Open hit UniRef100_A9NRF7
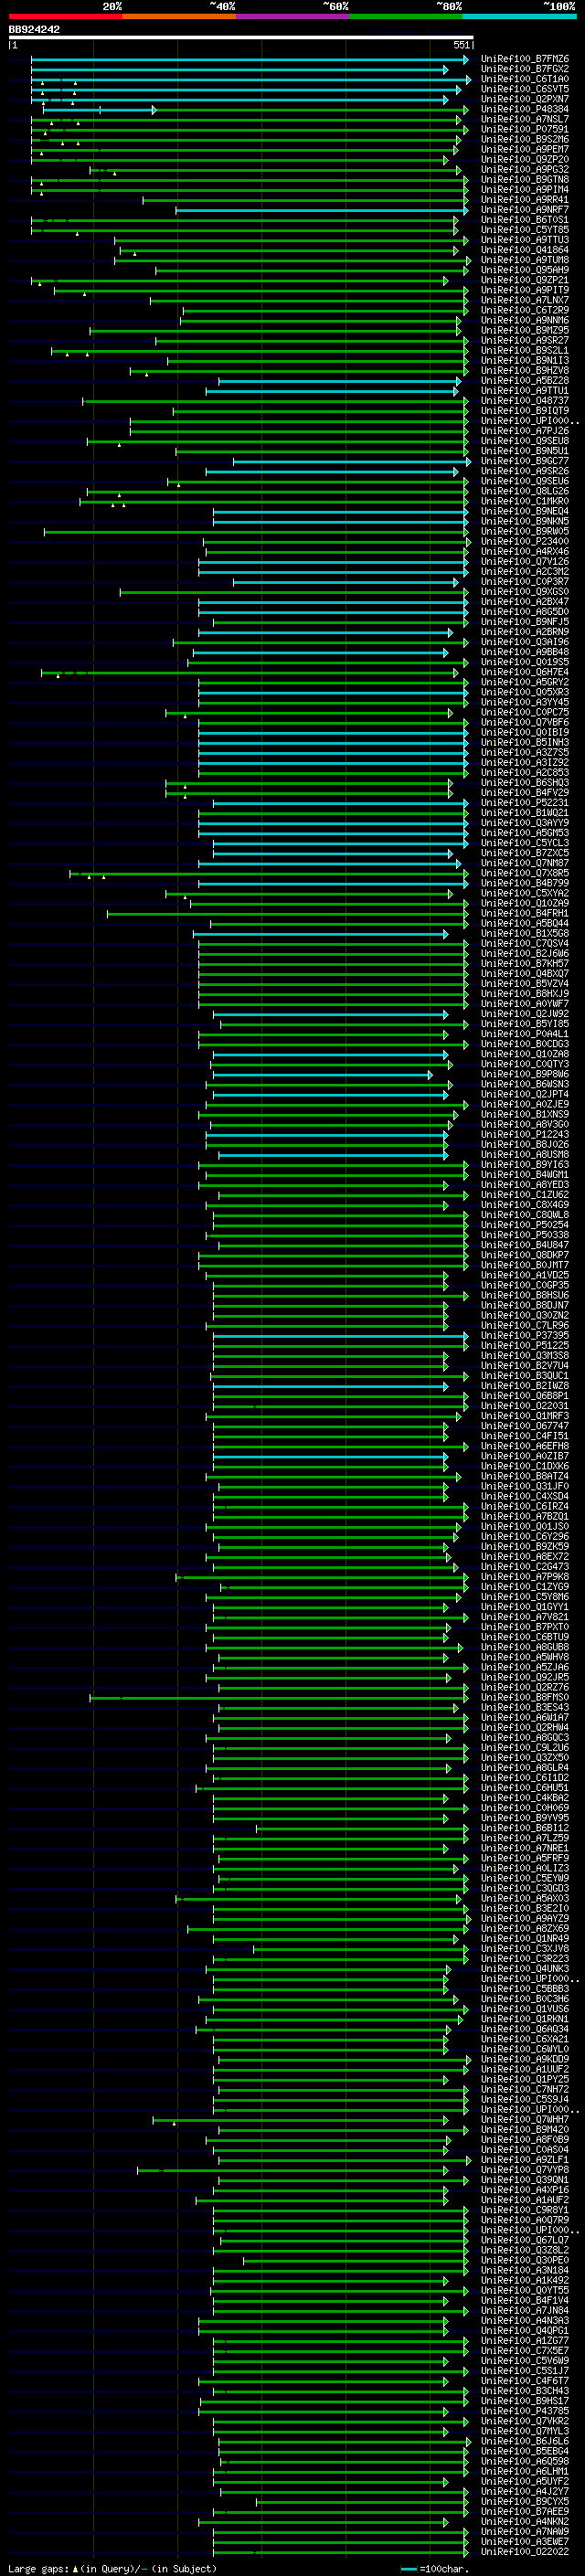This screenshot has height=2576, width=585. point(525,210)
